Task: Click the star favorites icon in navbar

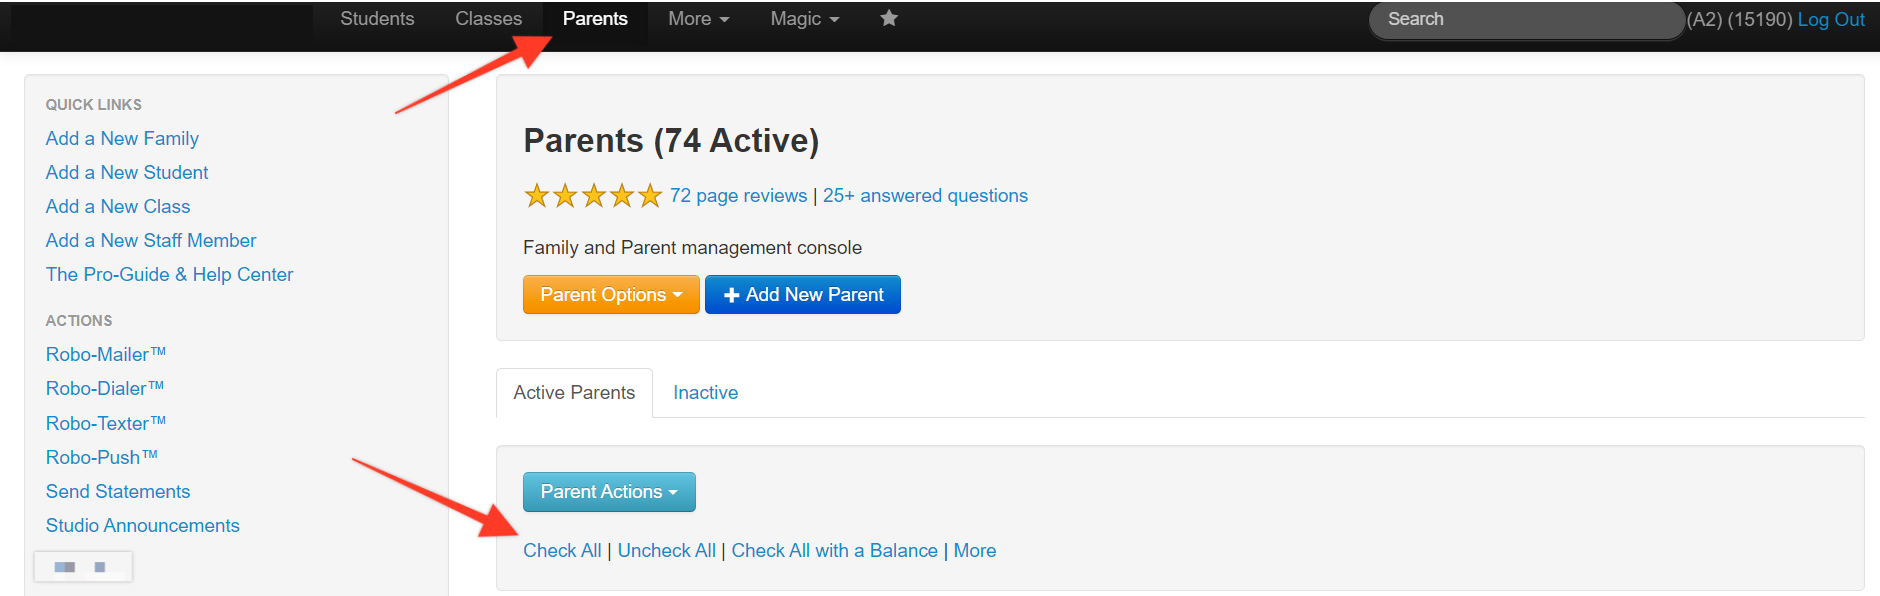Action: (889, 18)
